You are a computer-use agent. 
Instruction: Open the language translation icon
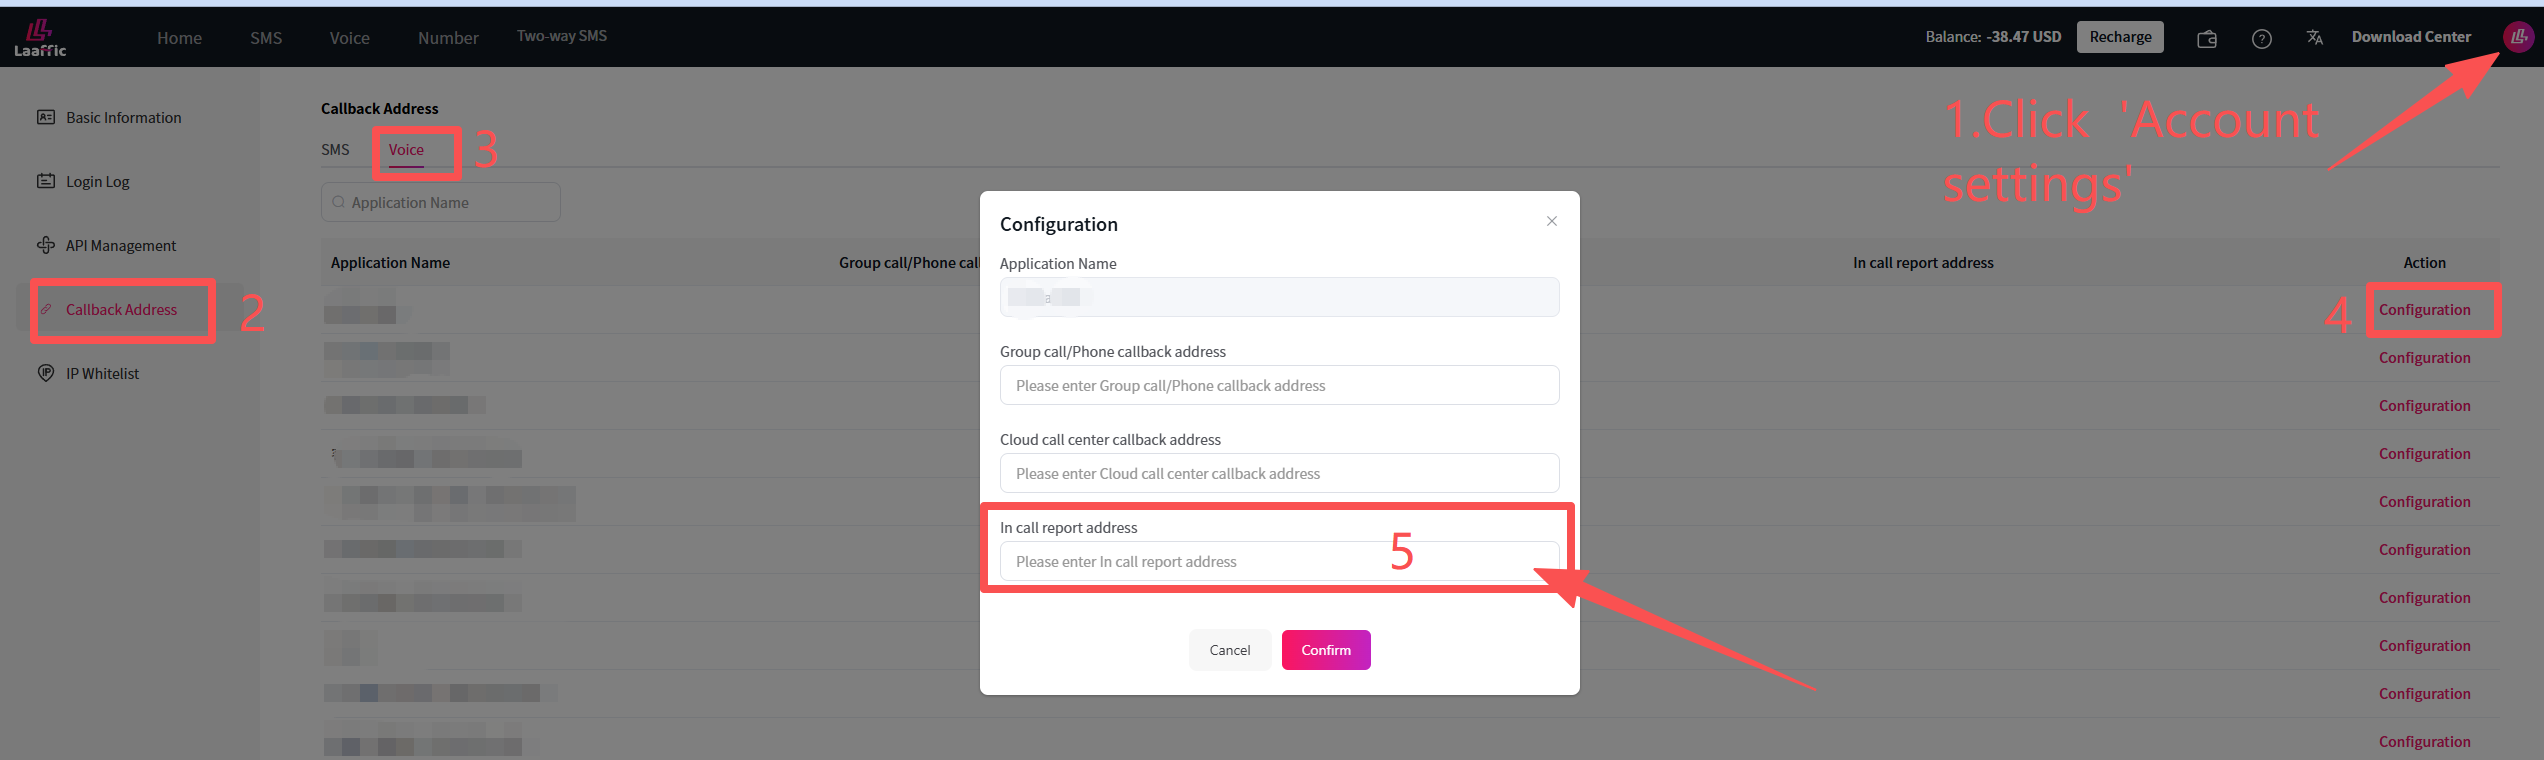[2314, 38]
